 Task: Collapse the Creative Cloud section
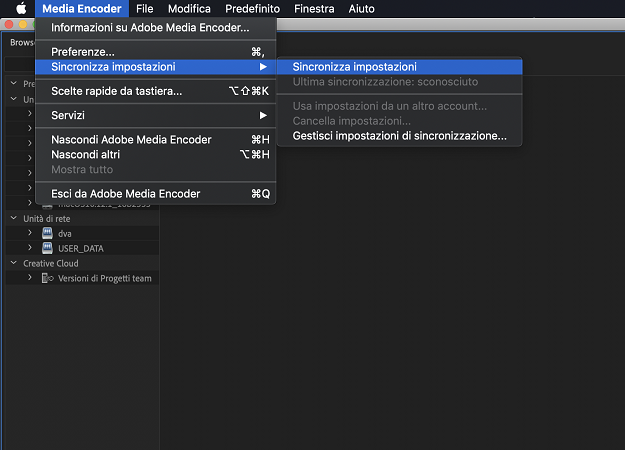pyautogui.click(x=14, y=263)
